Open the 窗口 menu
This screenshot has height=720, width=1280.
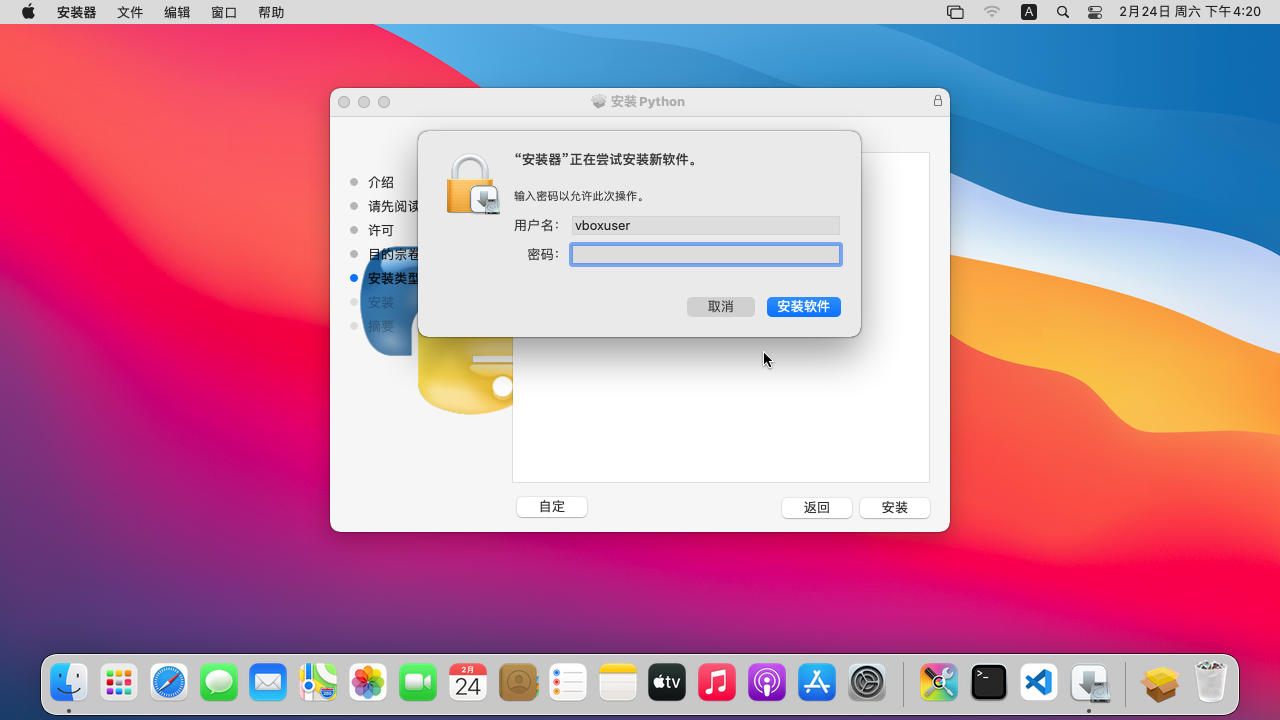pos(224,12)
